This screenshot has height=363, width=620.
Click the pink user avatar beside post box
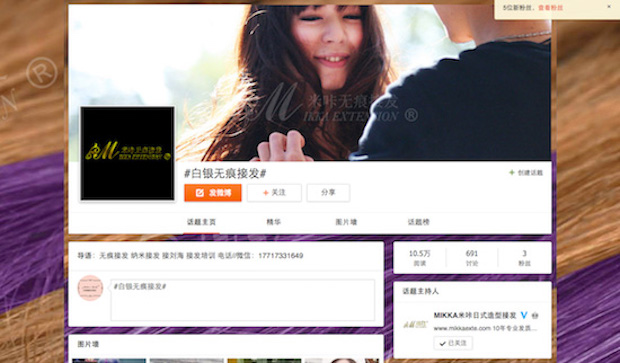point(90,288)
